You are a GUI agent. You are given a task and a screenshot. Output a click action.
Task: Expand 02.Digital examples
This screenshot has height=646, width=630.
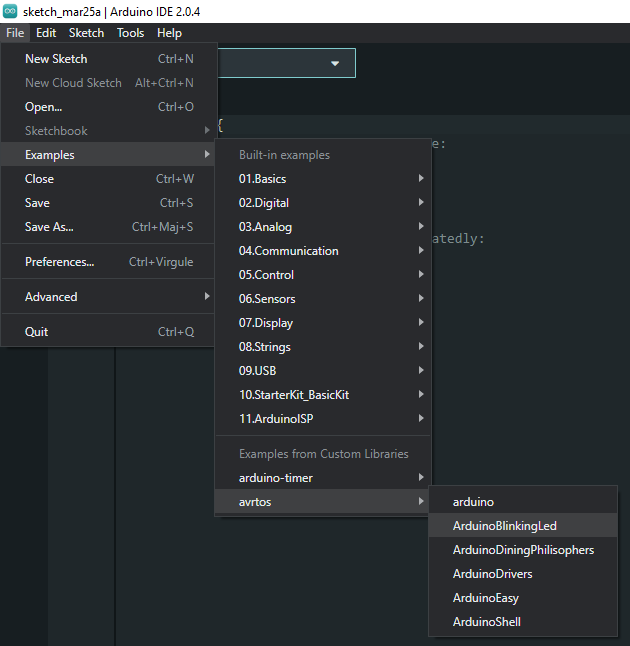(x=323, y=203)
